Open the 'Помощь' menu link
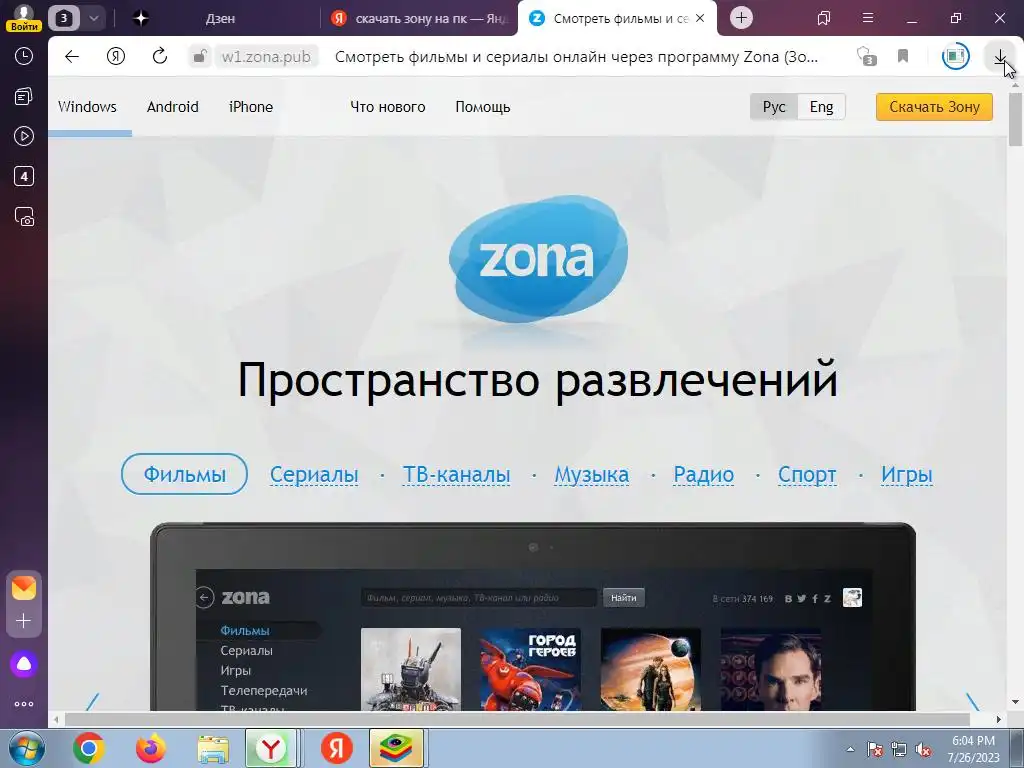This screenshot has width=1024, height=768. pos(483,107)
